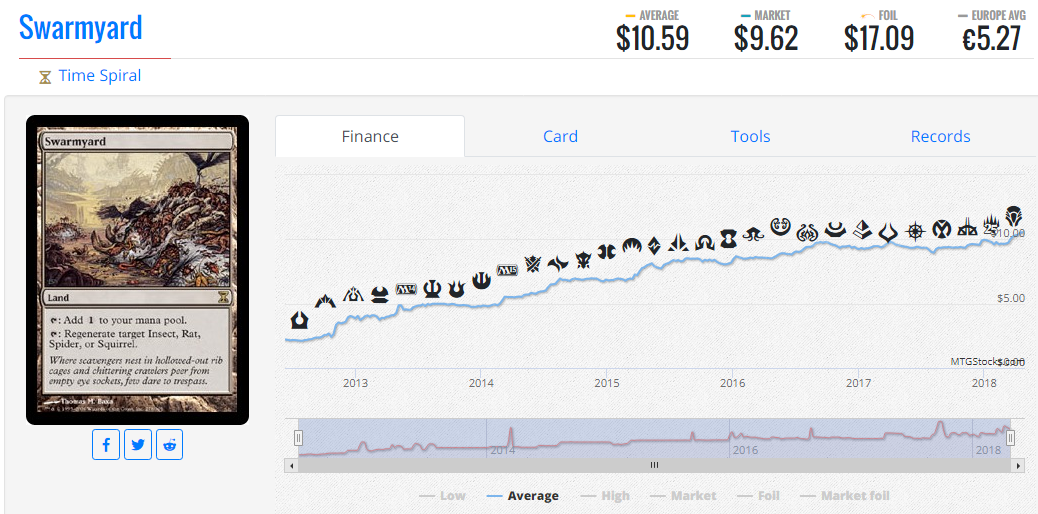Click the Dominaria set icon at chart end
This screenshot has width=1038, height=514.
coord(1013,216)
